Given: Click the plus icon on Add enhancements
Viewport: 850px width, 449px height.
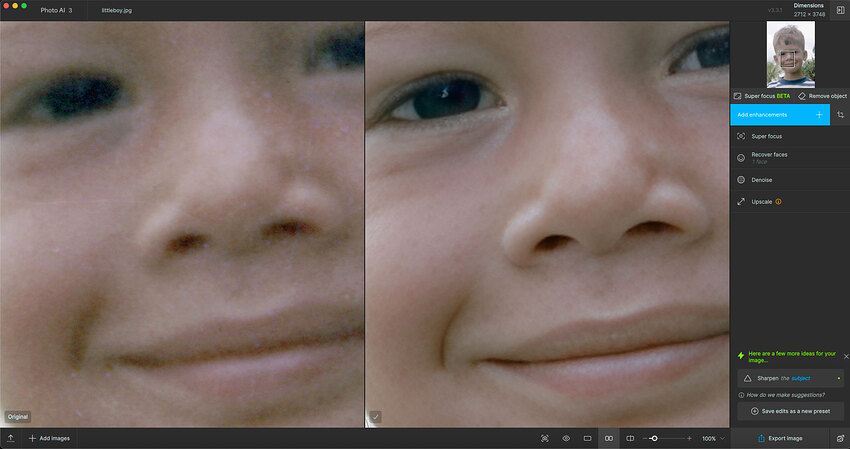Looking at the screenshot, I should point(819,115).
